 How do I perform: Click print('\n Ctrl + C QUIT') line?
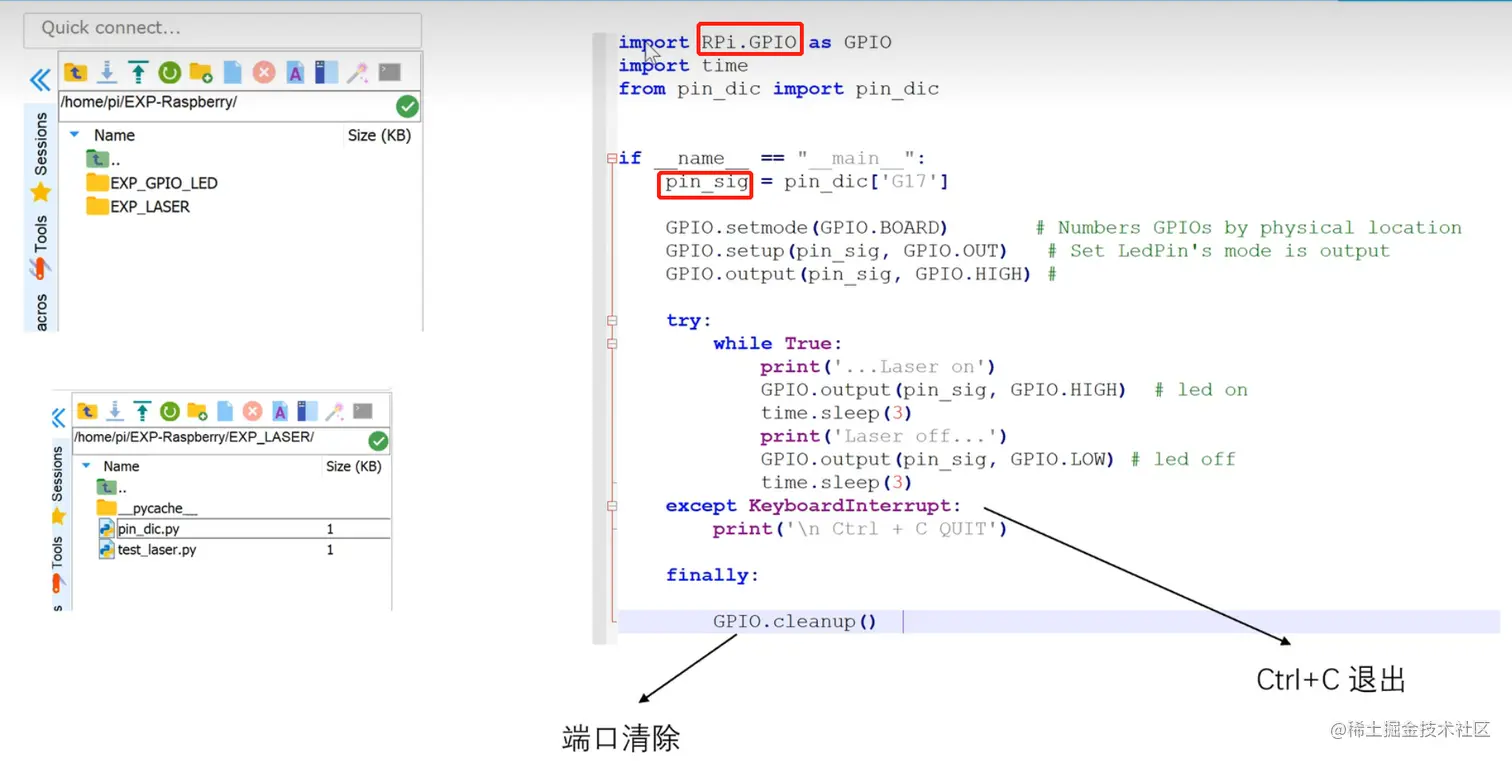[x=860, y=529]
